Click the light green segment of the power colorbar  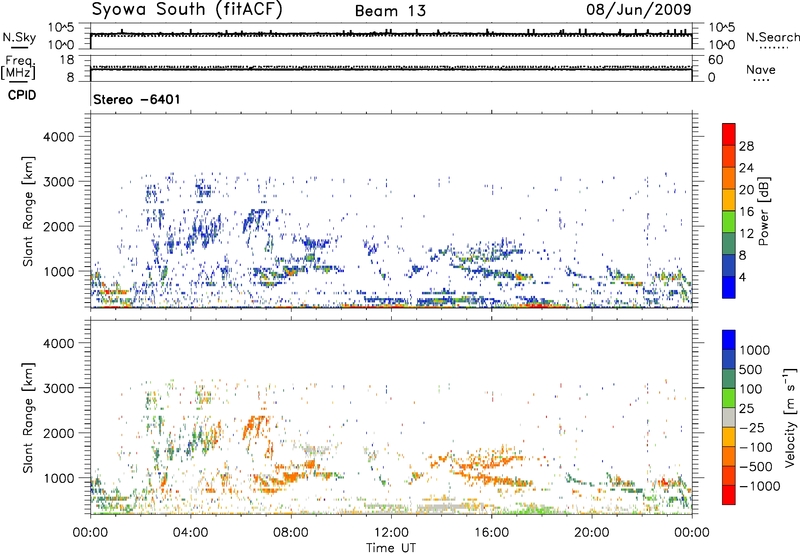(729, 221)
